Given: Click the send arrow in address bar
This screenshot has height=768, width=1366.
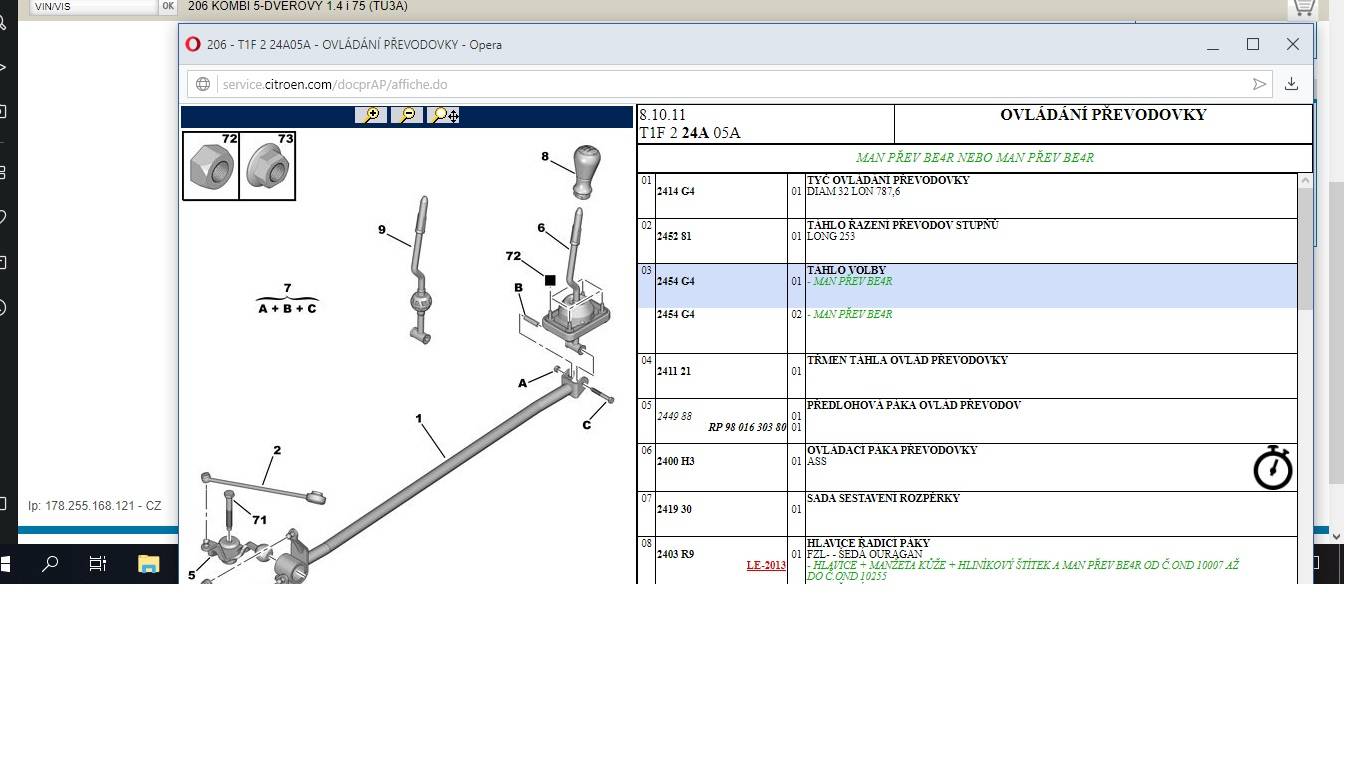Looking at the screenshot, I should pyautogui.click(x=1259, y=84).
